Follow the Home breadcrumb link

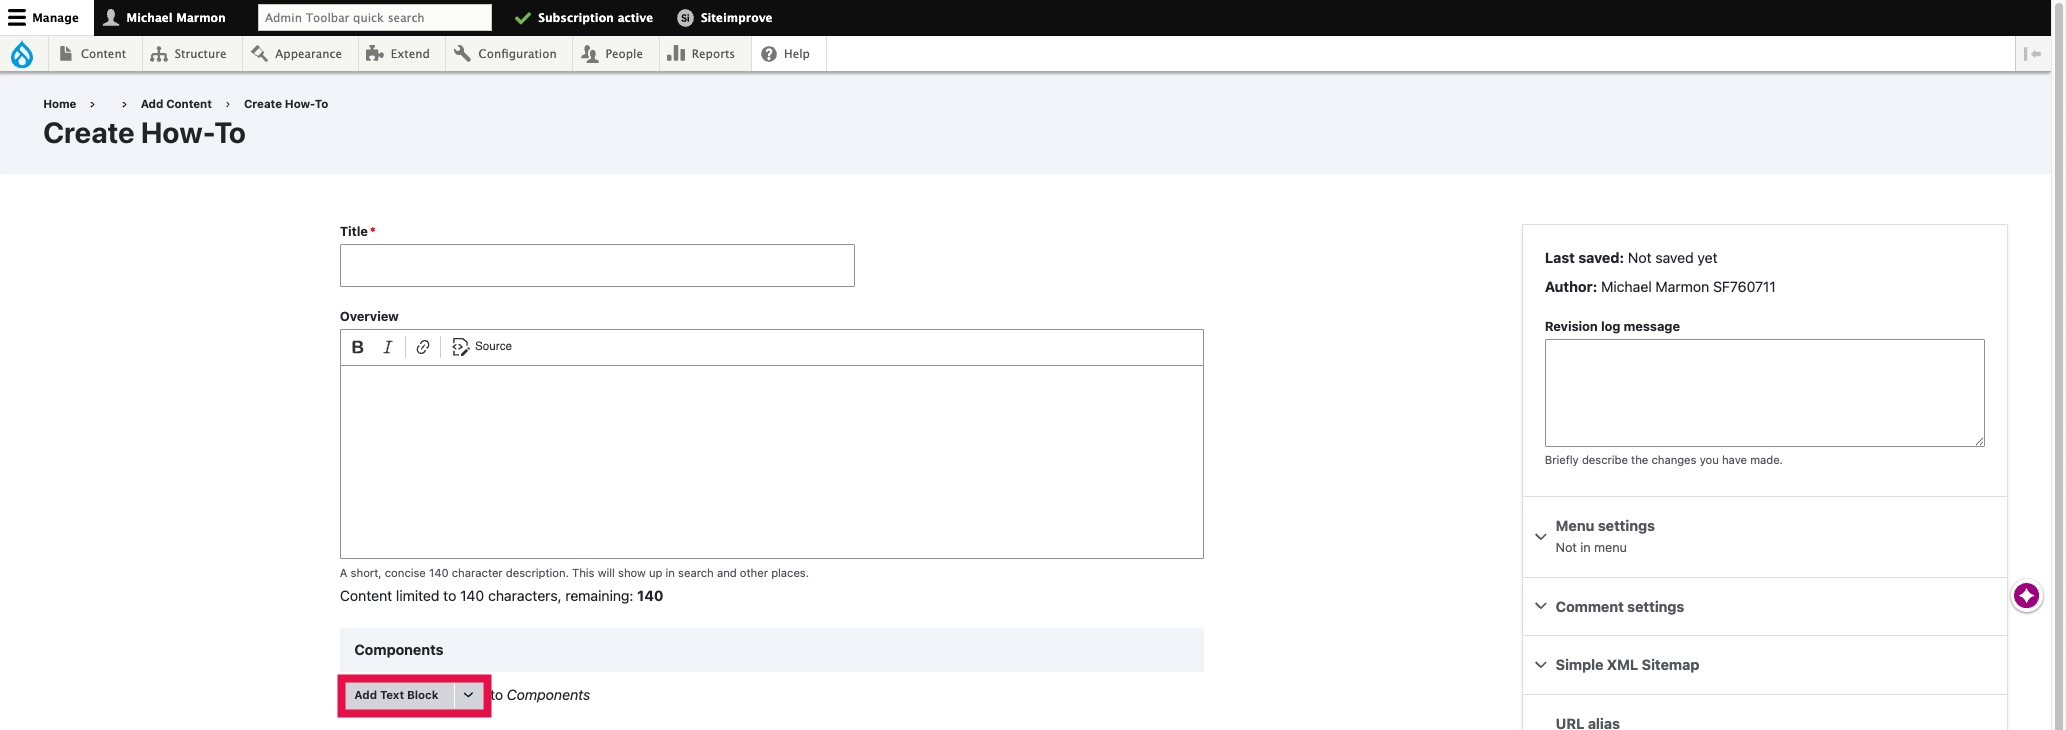tap(59, 104)
